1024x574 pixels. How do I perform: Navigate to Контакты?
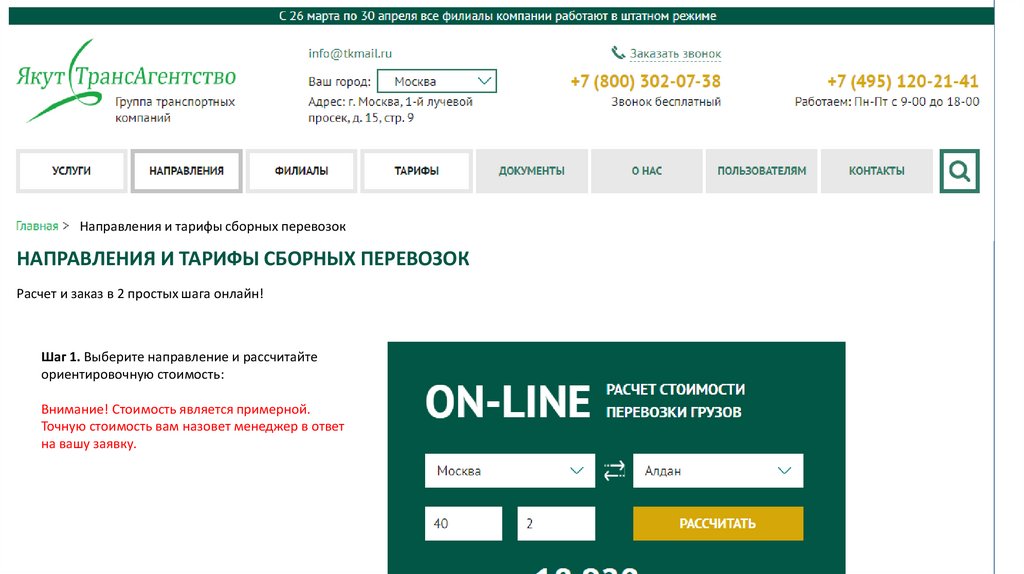[876, 171]
